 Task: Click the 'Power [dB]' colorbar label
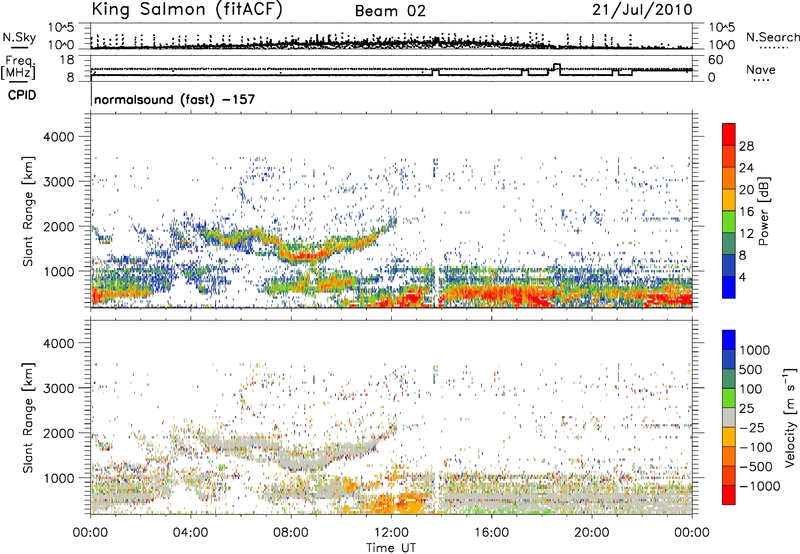(x=763, y=211)
